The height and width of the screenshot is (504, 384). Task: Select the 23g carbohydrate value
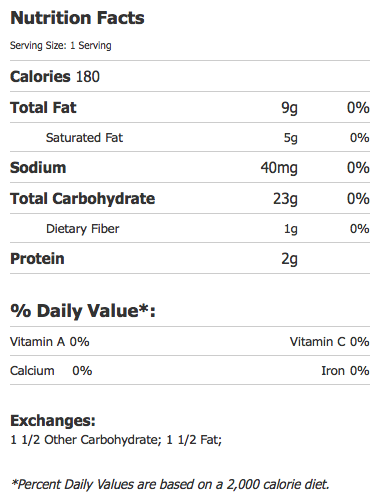click(285, 199)
